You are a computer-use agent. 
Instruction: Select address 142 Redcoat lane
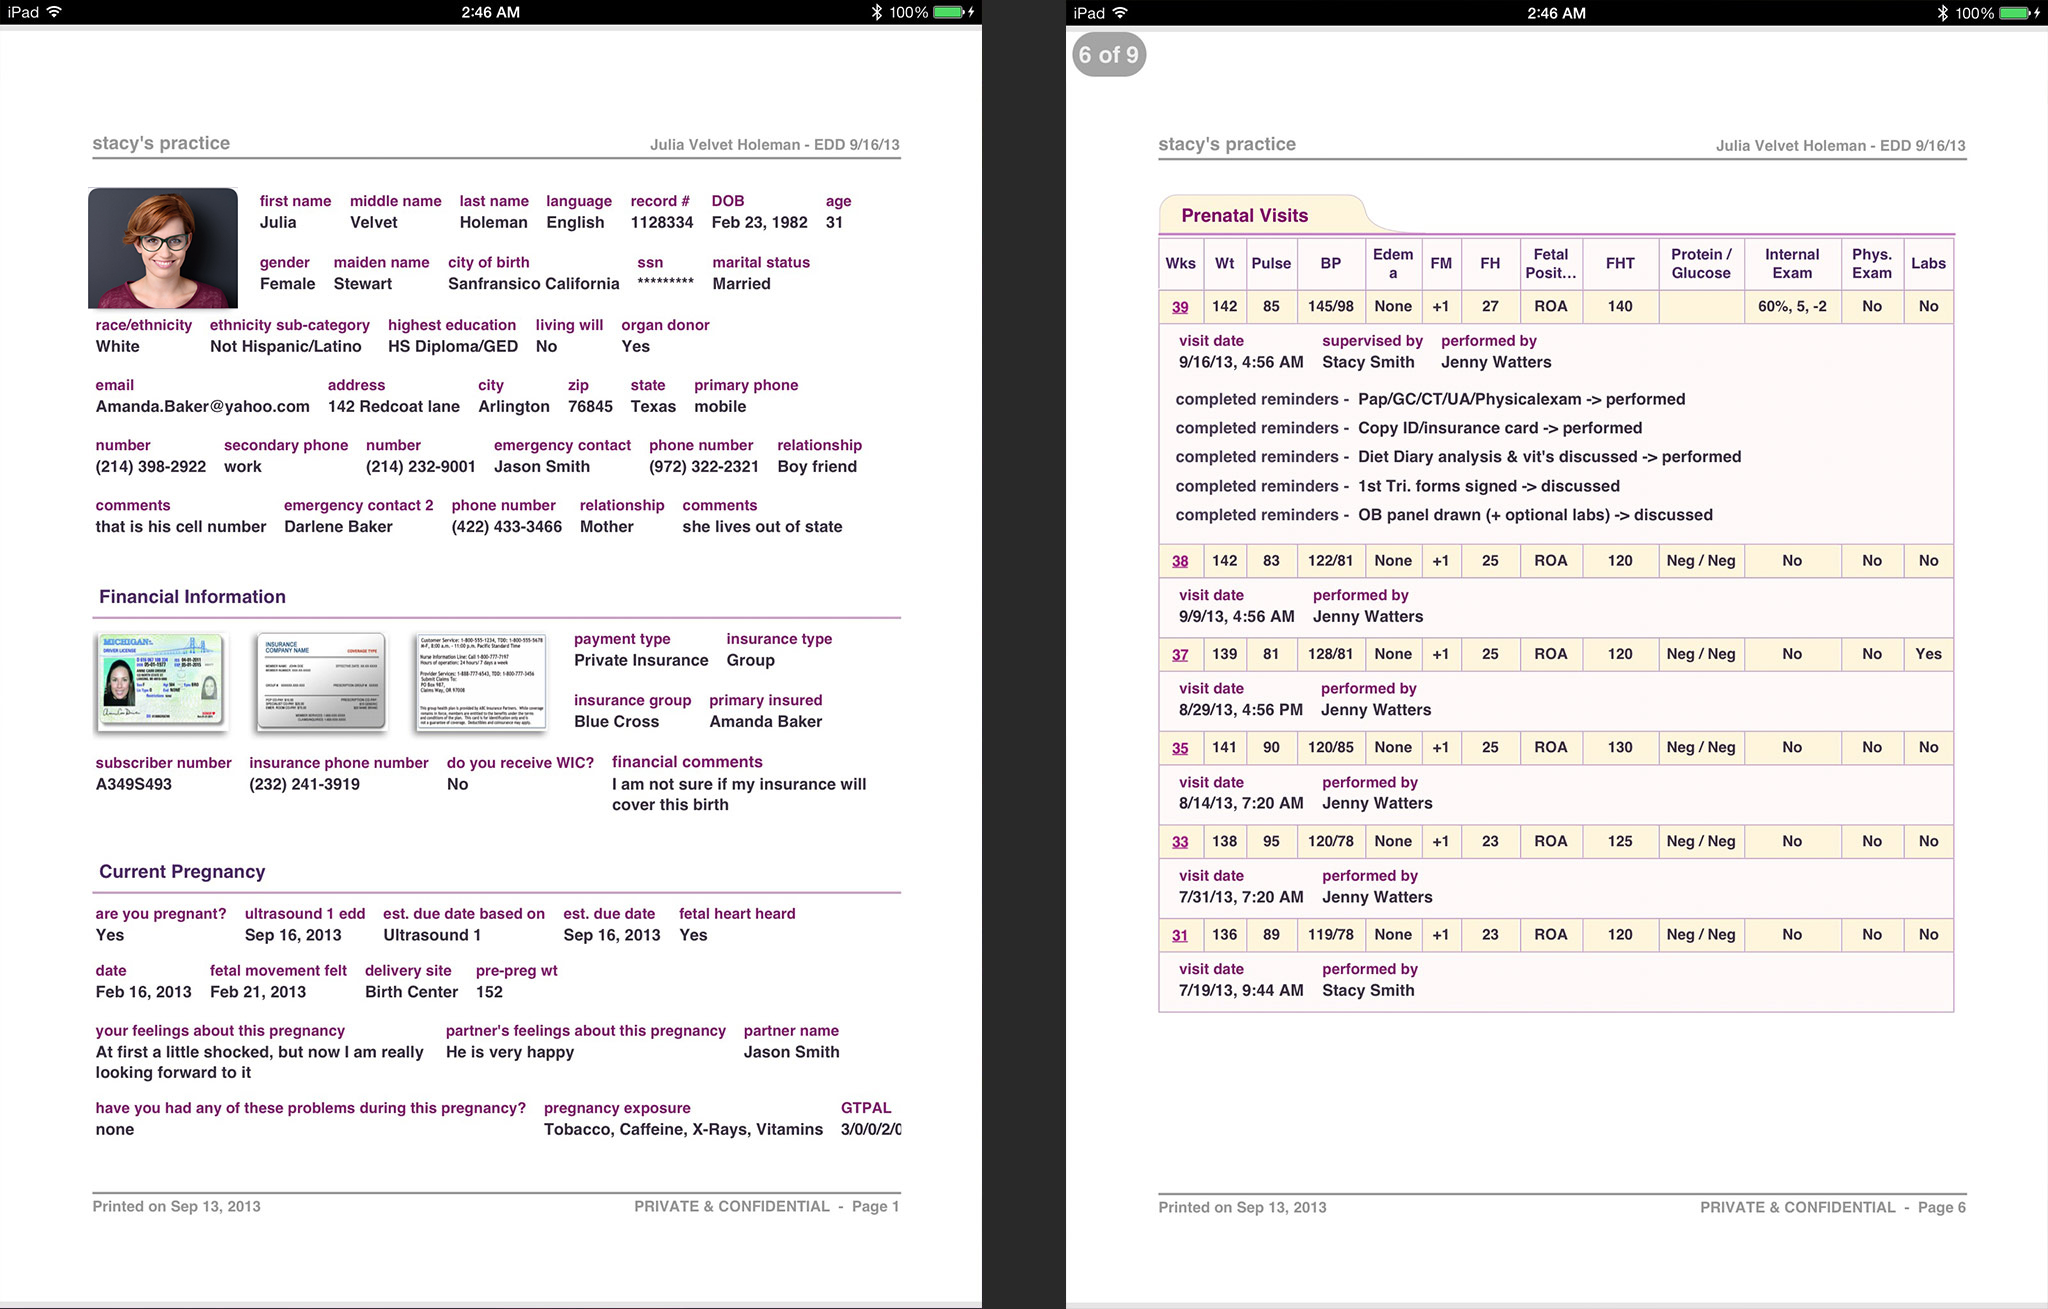click(x=394, y=407)
